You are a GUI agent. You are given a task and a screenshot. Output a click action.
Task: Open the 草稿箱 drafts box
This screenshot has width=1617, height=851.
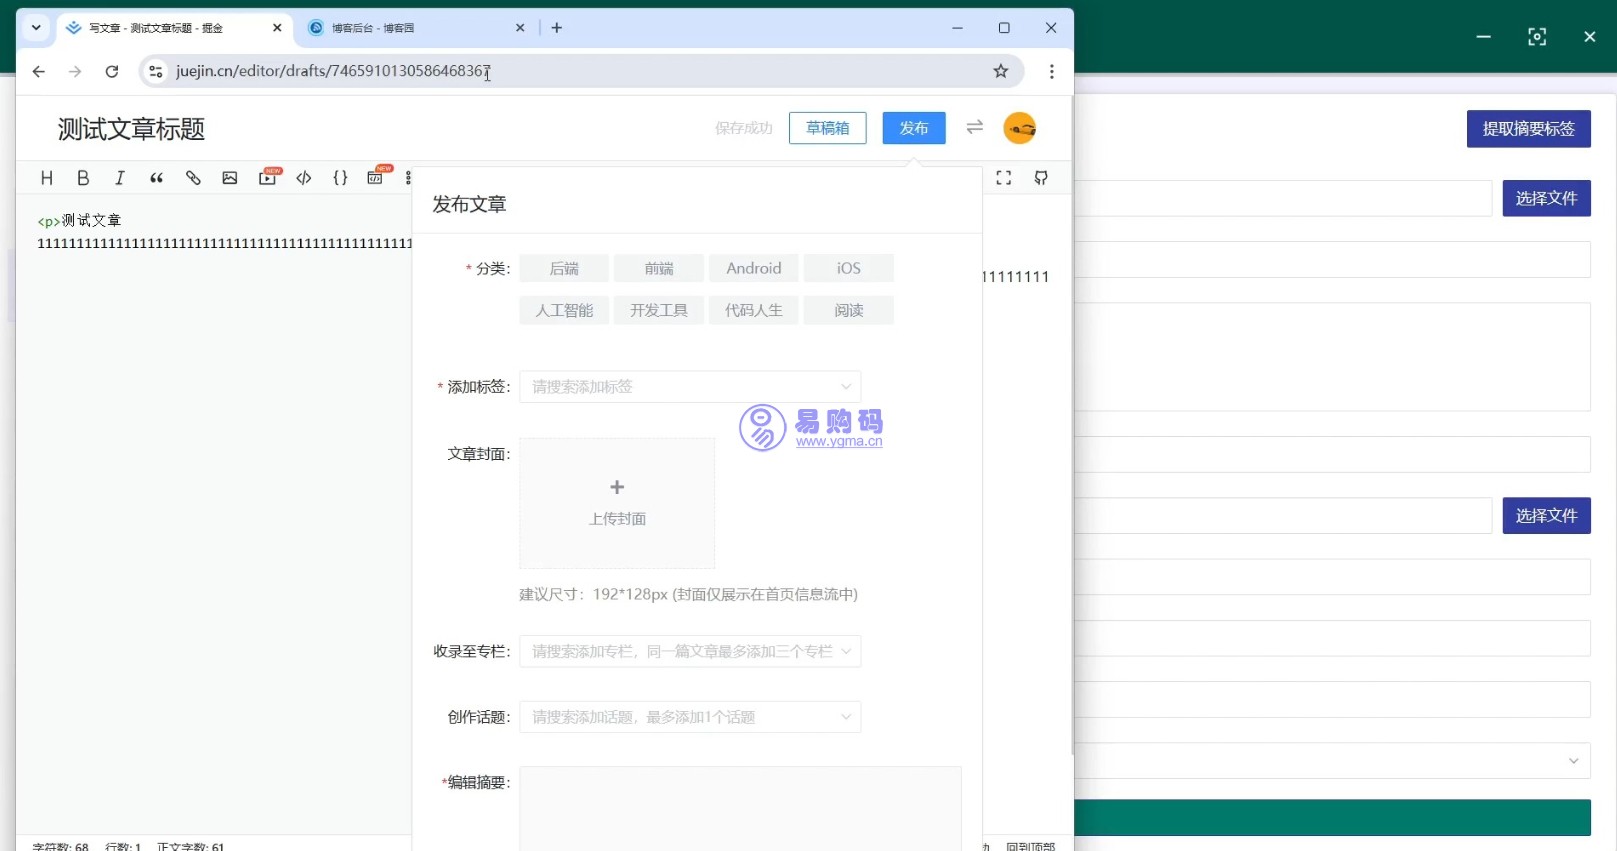pyautogui.click(x=827, y=128)
